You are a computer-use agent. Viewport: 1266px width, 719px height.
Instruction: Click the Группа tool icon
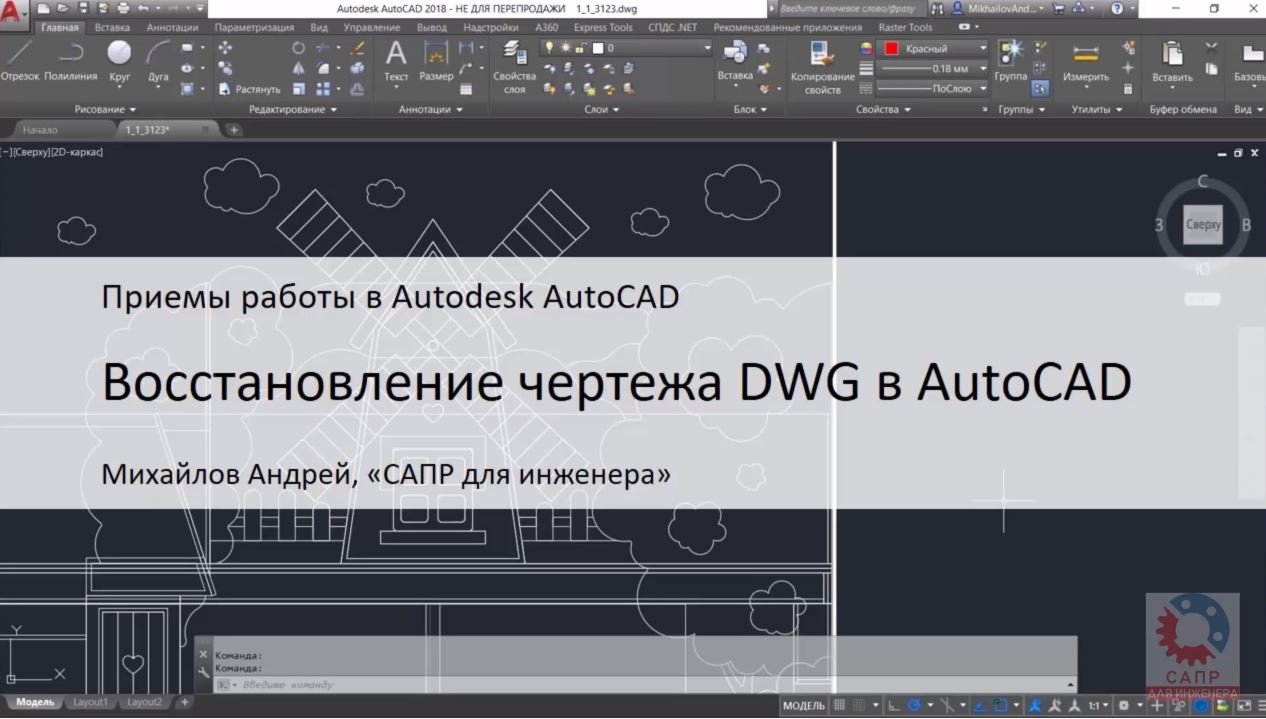click(1011, 60)
